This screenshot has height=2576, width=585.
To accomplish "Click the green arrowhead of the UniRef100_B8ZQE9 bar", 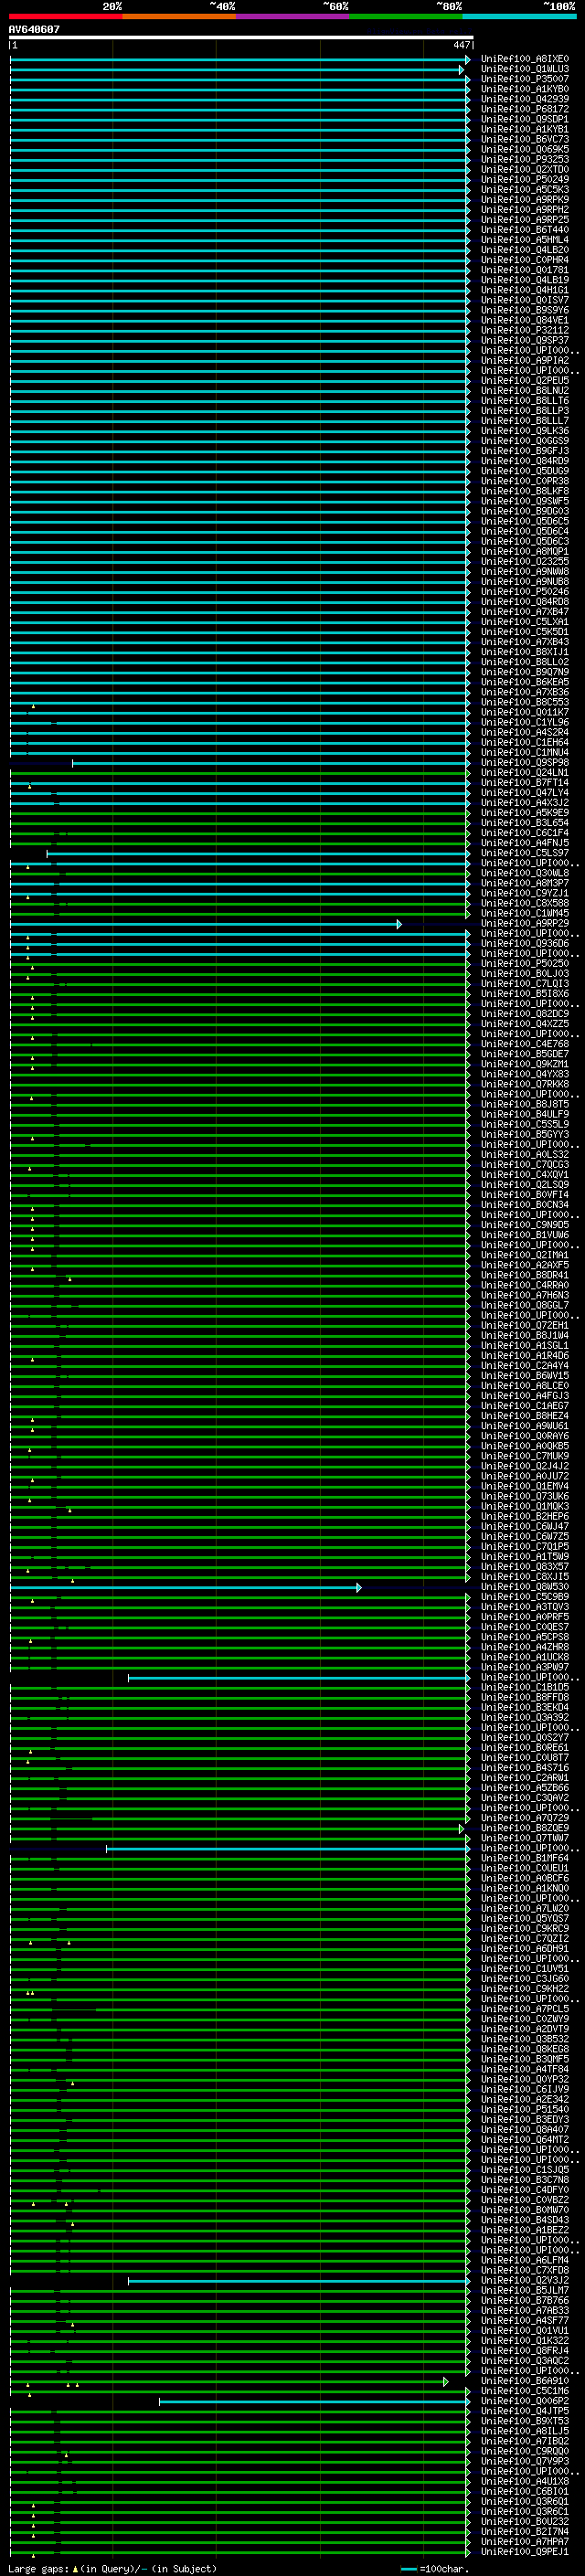I will (x=461, y=1829).
